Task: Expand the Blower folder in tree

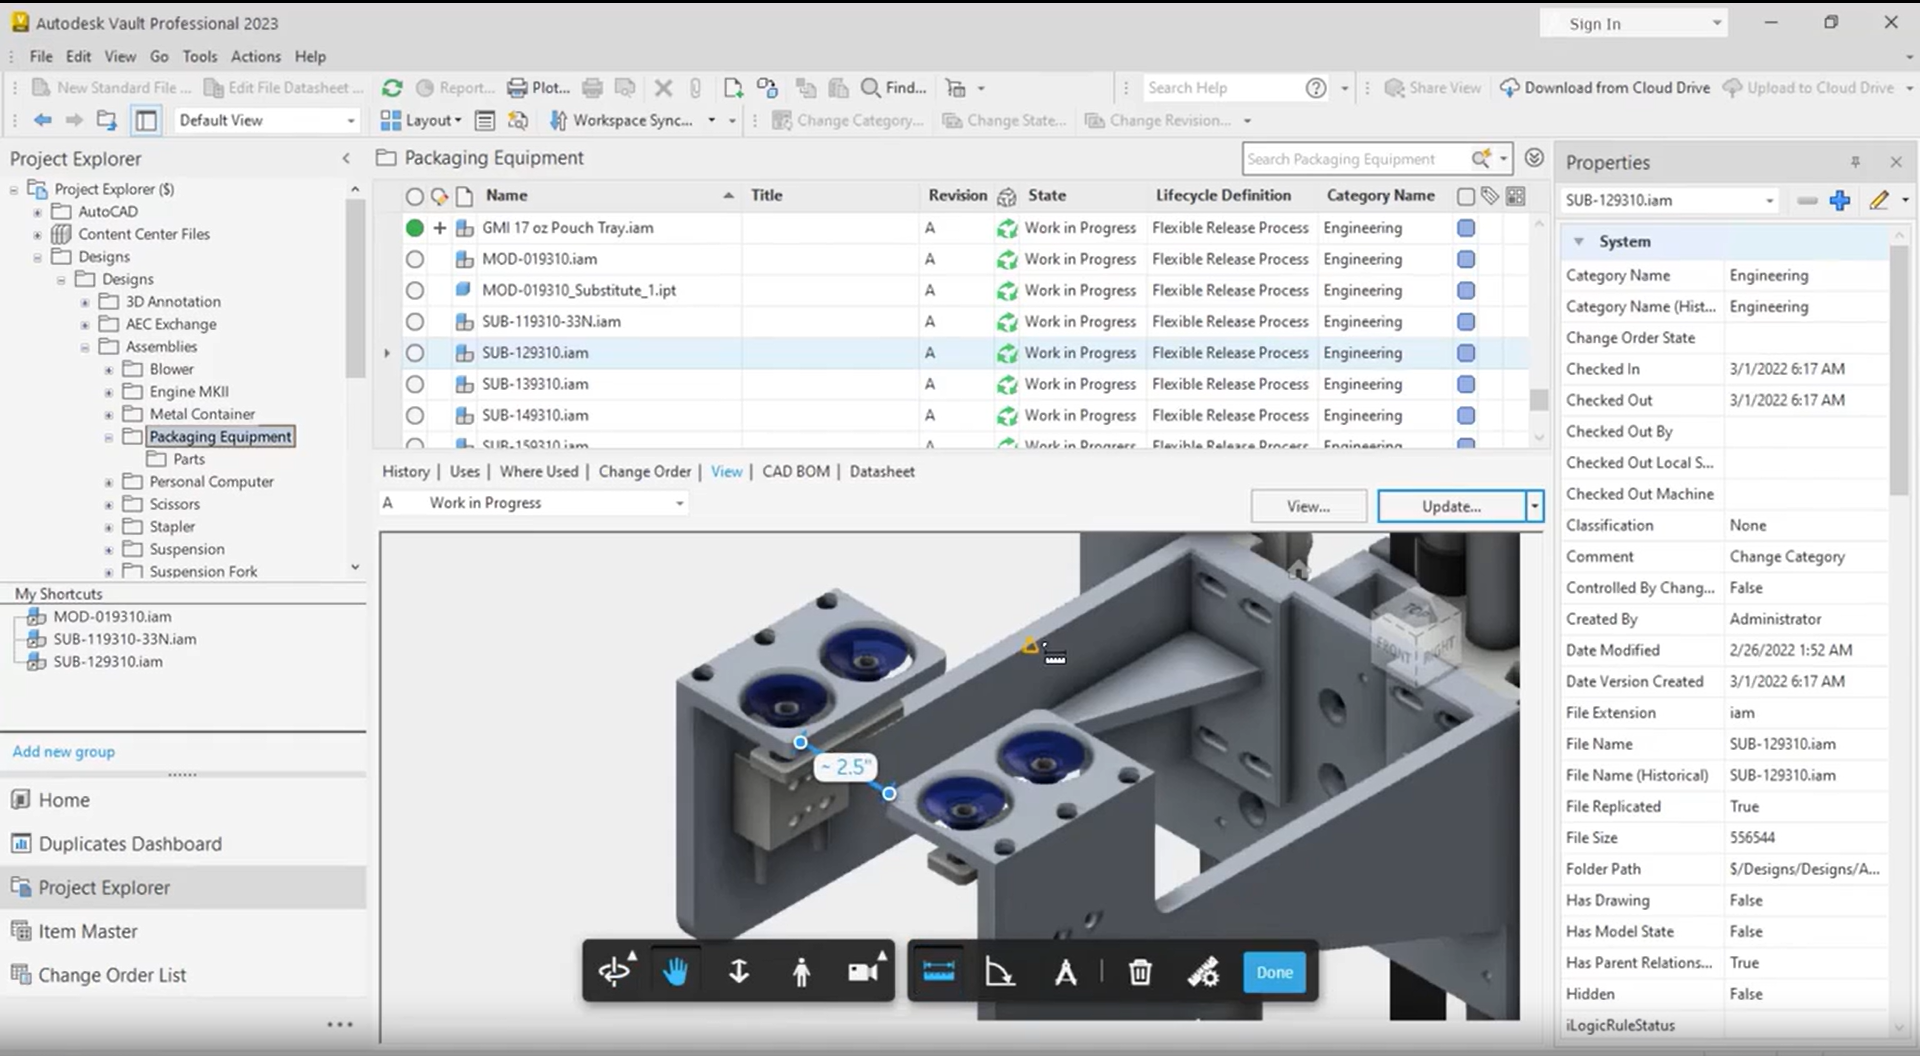Action: pos(109,370)
